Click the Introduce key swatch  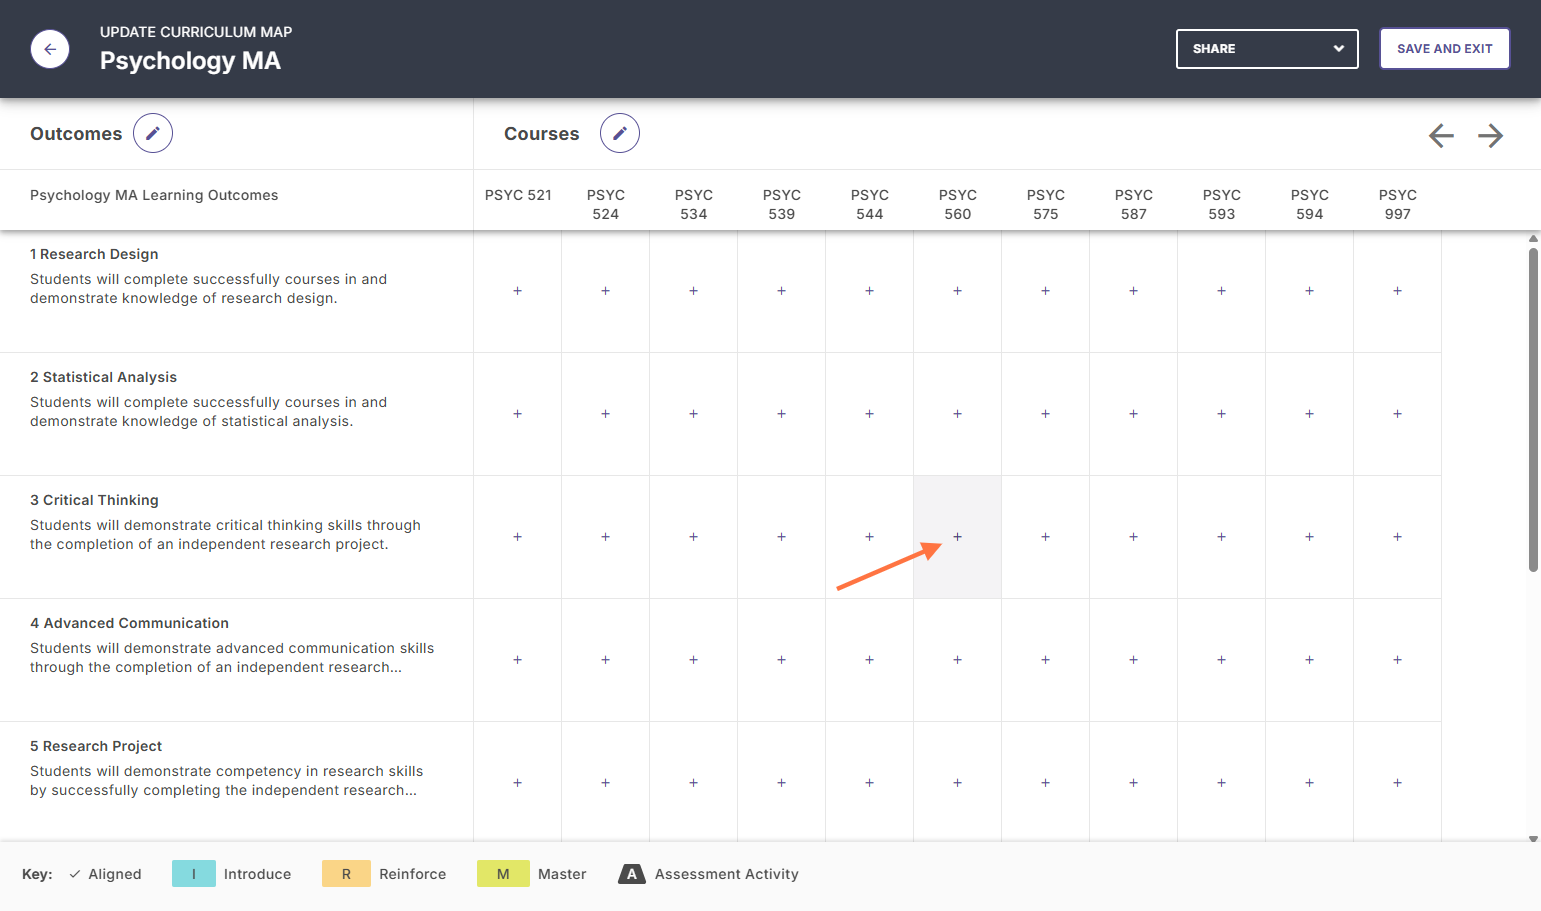(x=194, y=874)
